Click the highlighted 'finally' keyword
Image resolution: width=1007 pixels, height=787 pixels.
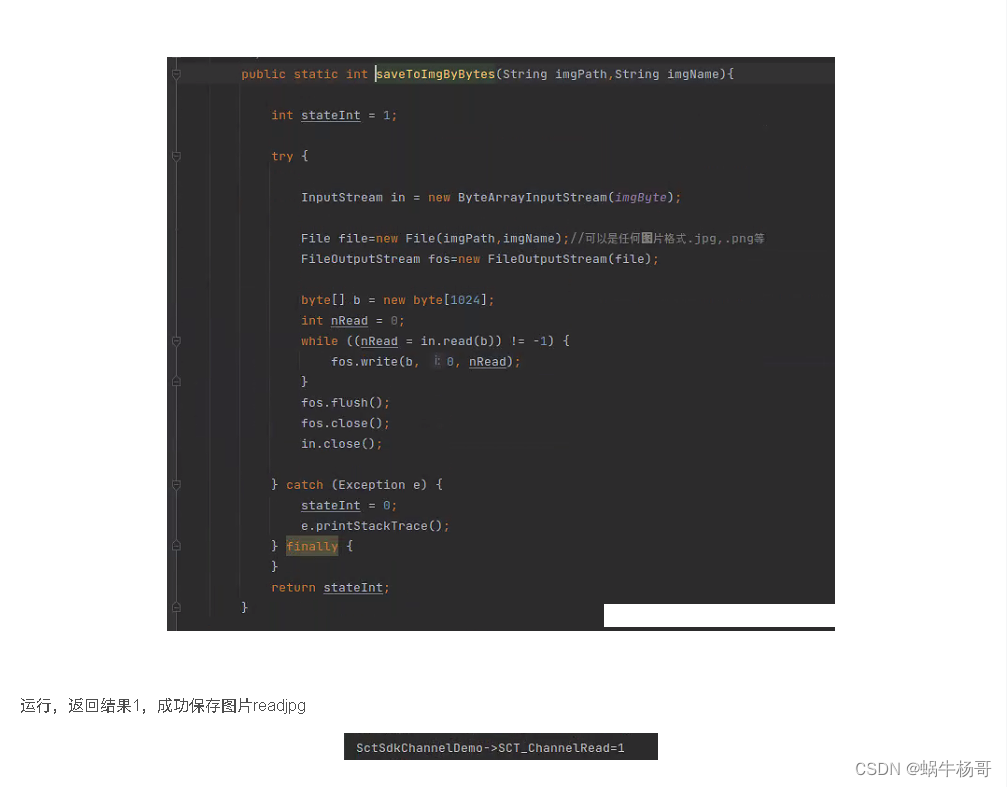[312, 547]
